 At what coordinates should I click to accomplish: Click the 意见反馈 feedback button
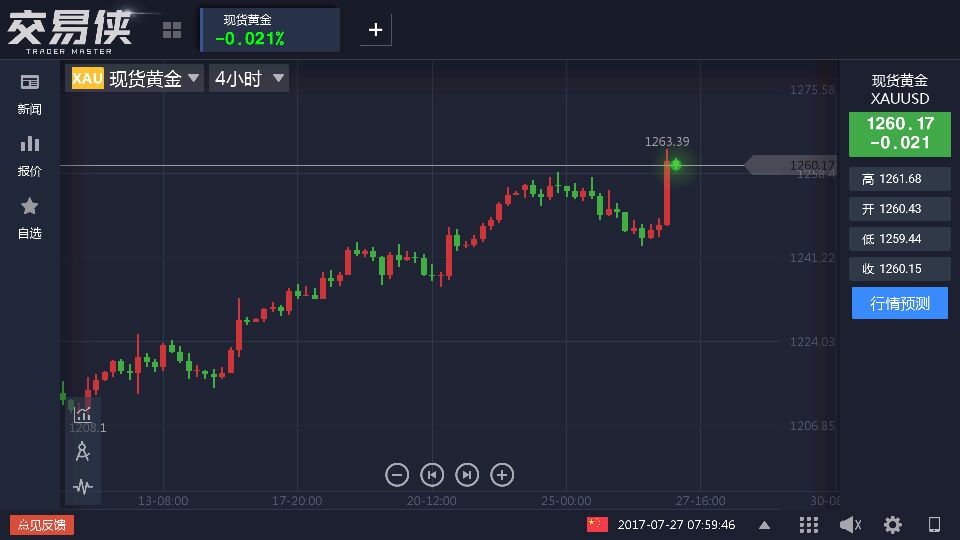tap(42, 525)
